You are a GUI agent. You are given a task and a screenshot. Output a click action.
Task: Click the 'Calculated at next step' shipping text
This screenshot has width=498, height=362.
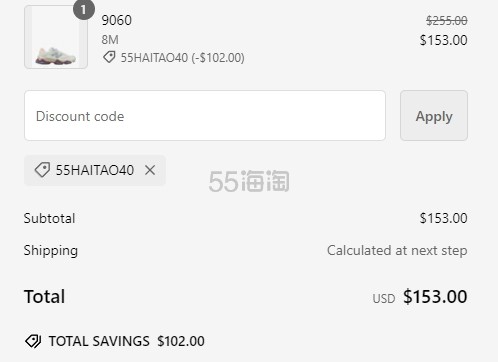tap(397, 250)
